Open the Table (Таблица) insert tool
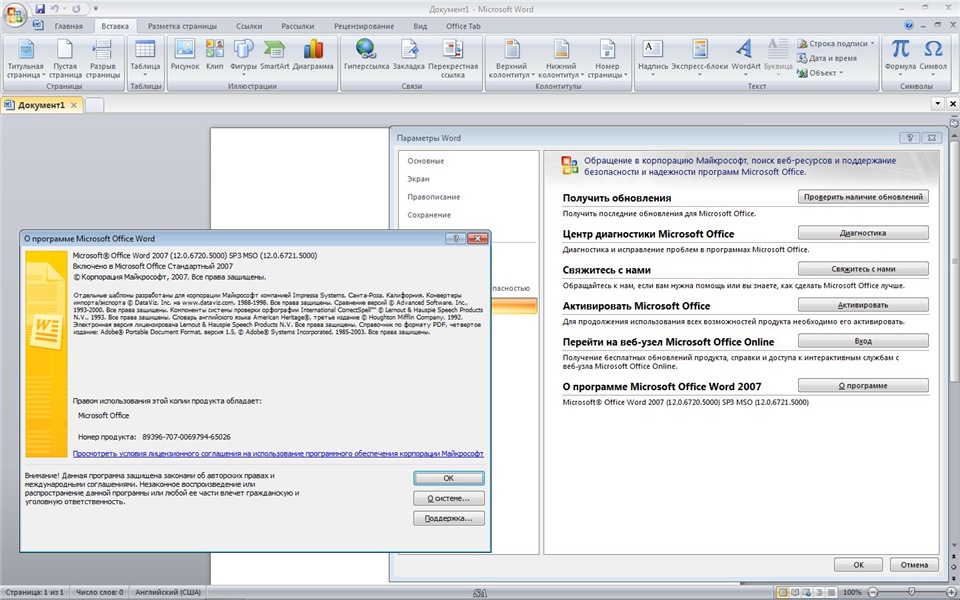 tap(145, 59)
